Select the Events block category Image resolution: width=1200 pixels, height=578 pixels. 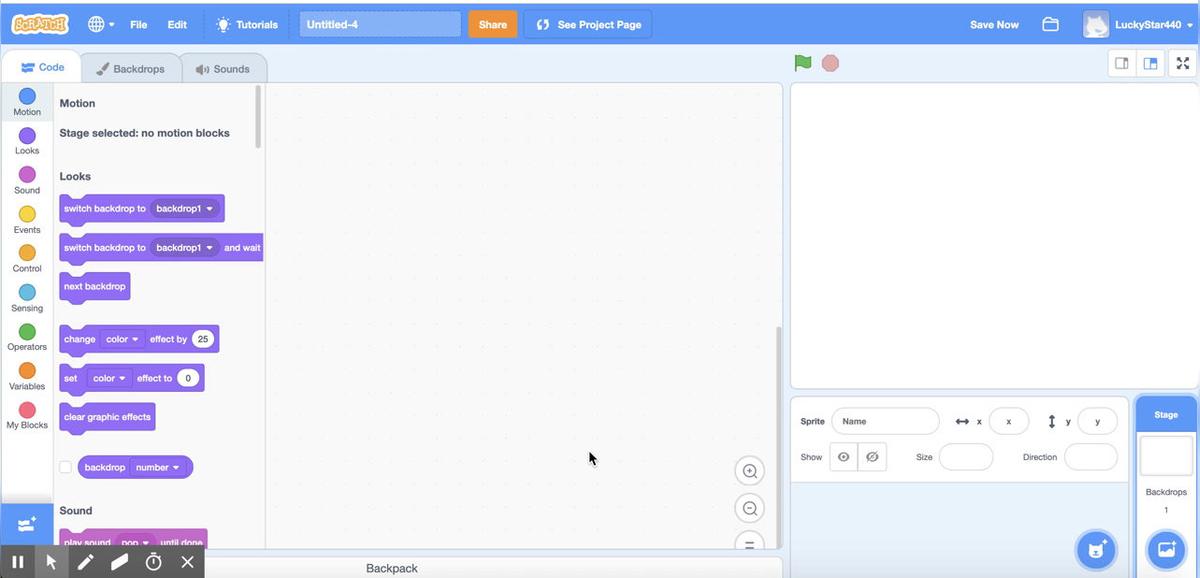[x=27, y=219]
